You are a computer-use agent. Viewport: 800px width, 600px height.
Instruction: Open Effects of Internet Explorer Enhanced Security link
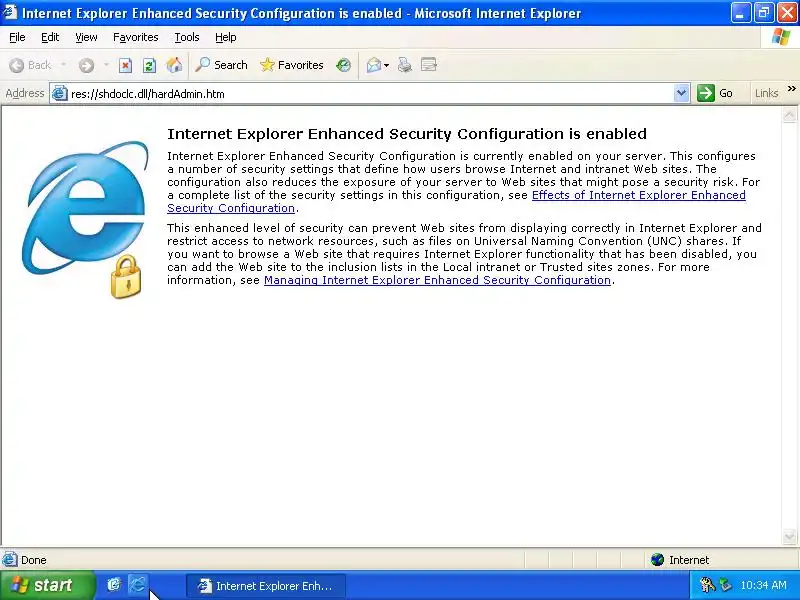click(638, 195)
